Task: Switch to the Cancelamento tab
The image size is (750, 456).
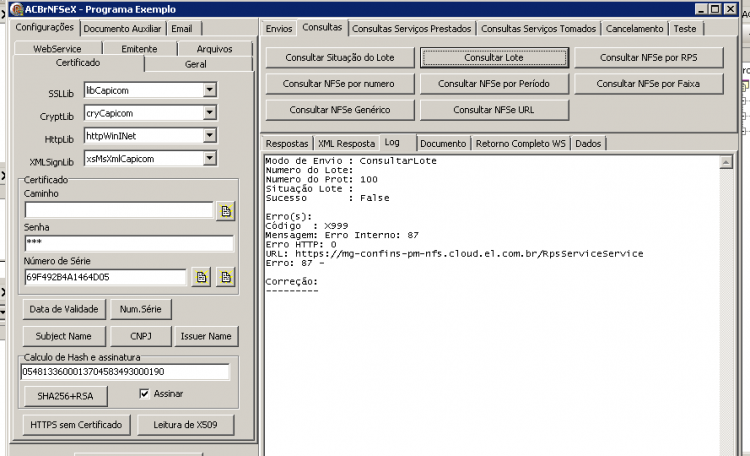Action: (x=634, y=29)
